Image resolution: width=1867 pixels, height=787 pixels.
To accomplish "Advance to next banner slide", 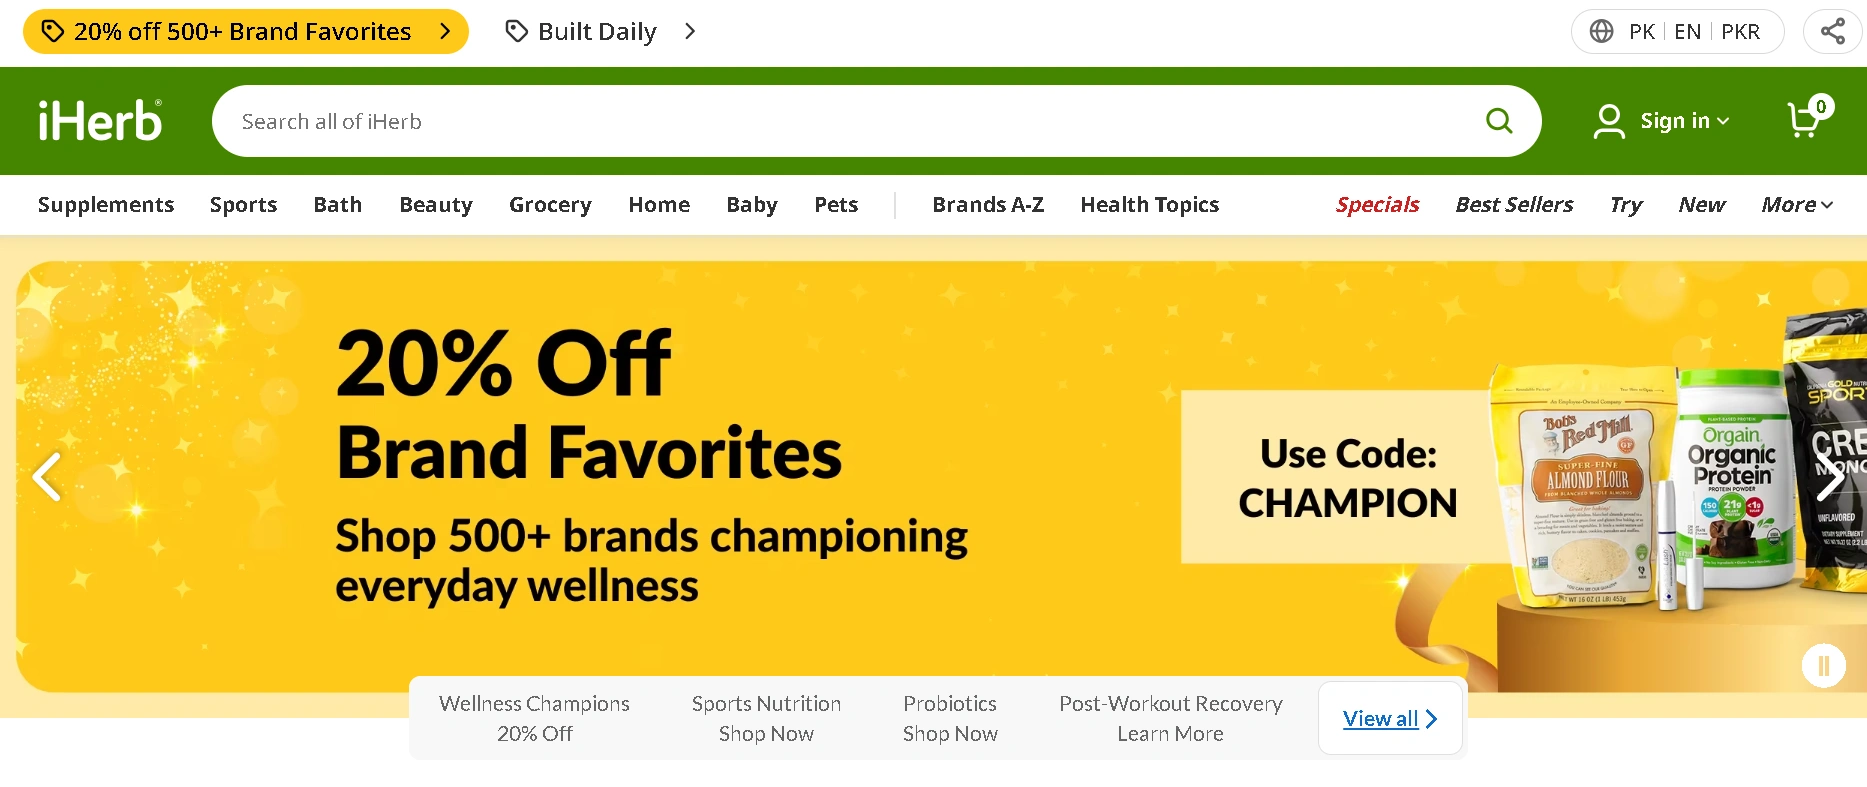I will 1829,476.
